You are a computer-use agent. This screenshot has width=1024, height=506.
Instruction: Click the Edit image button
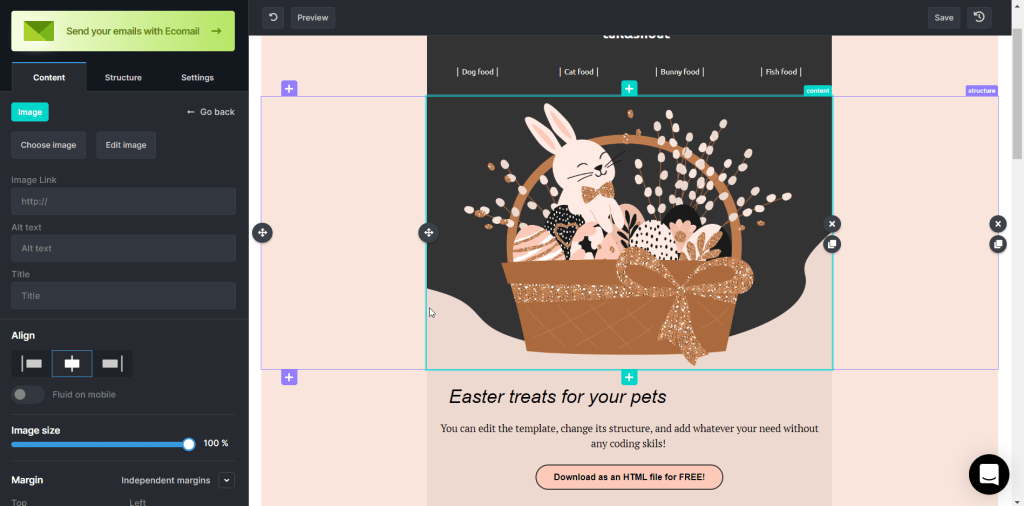point(126,145)
